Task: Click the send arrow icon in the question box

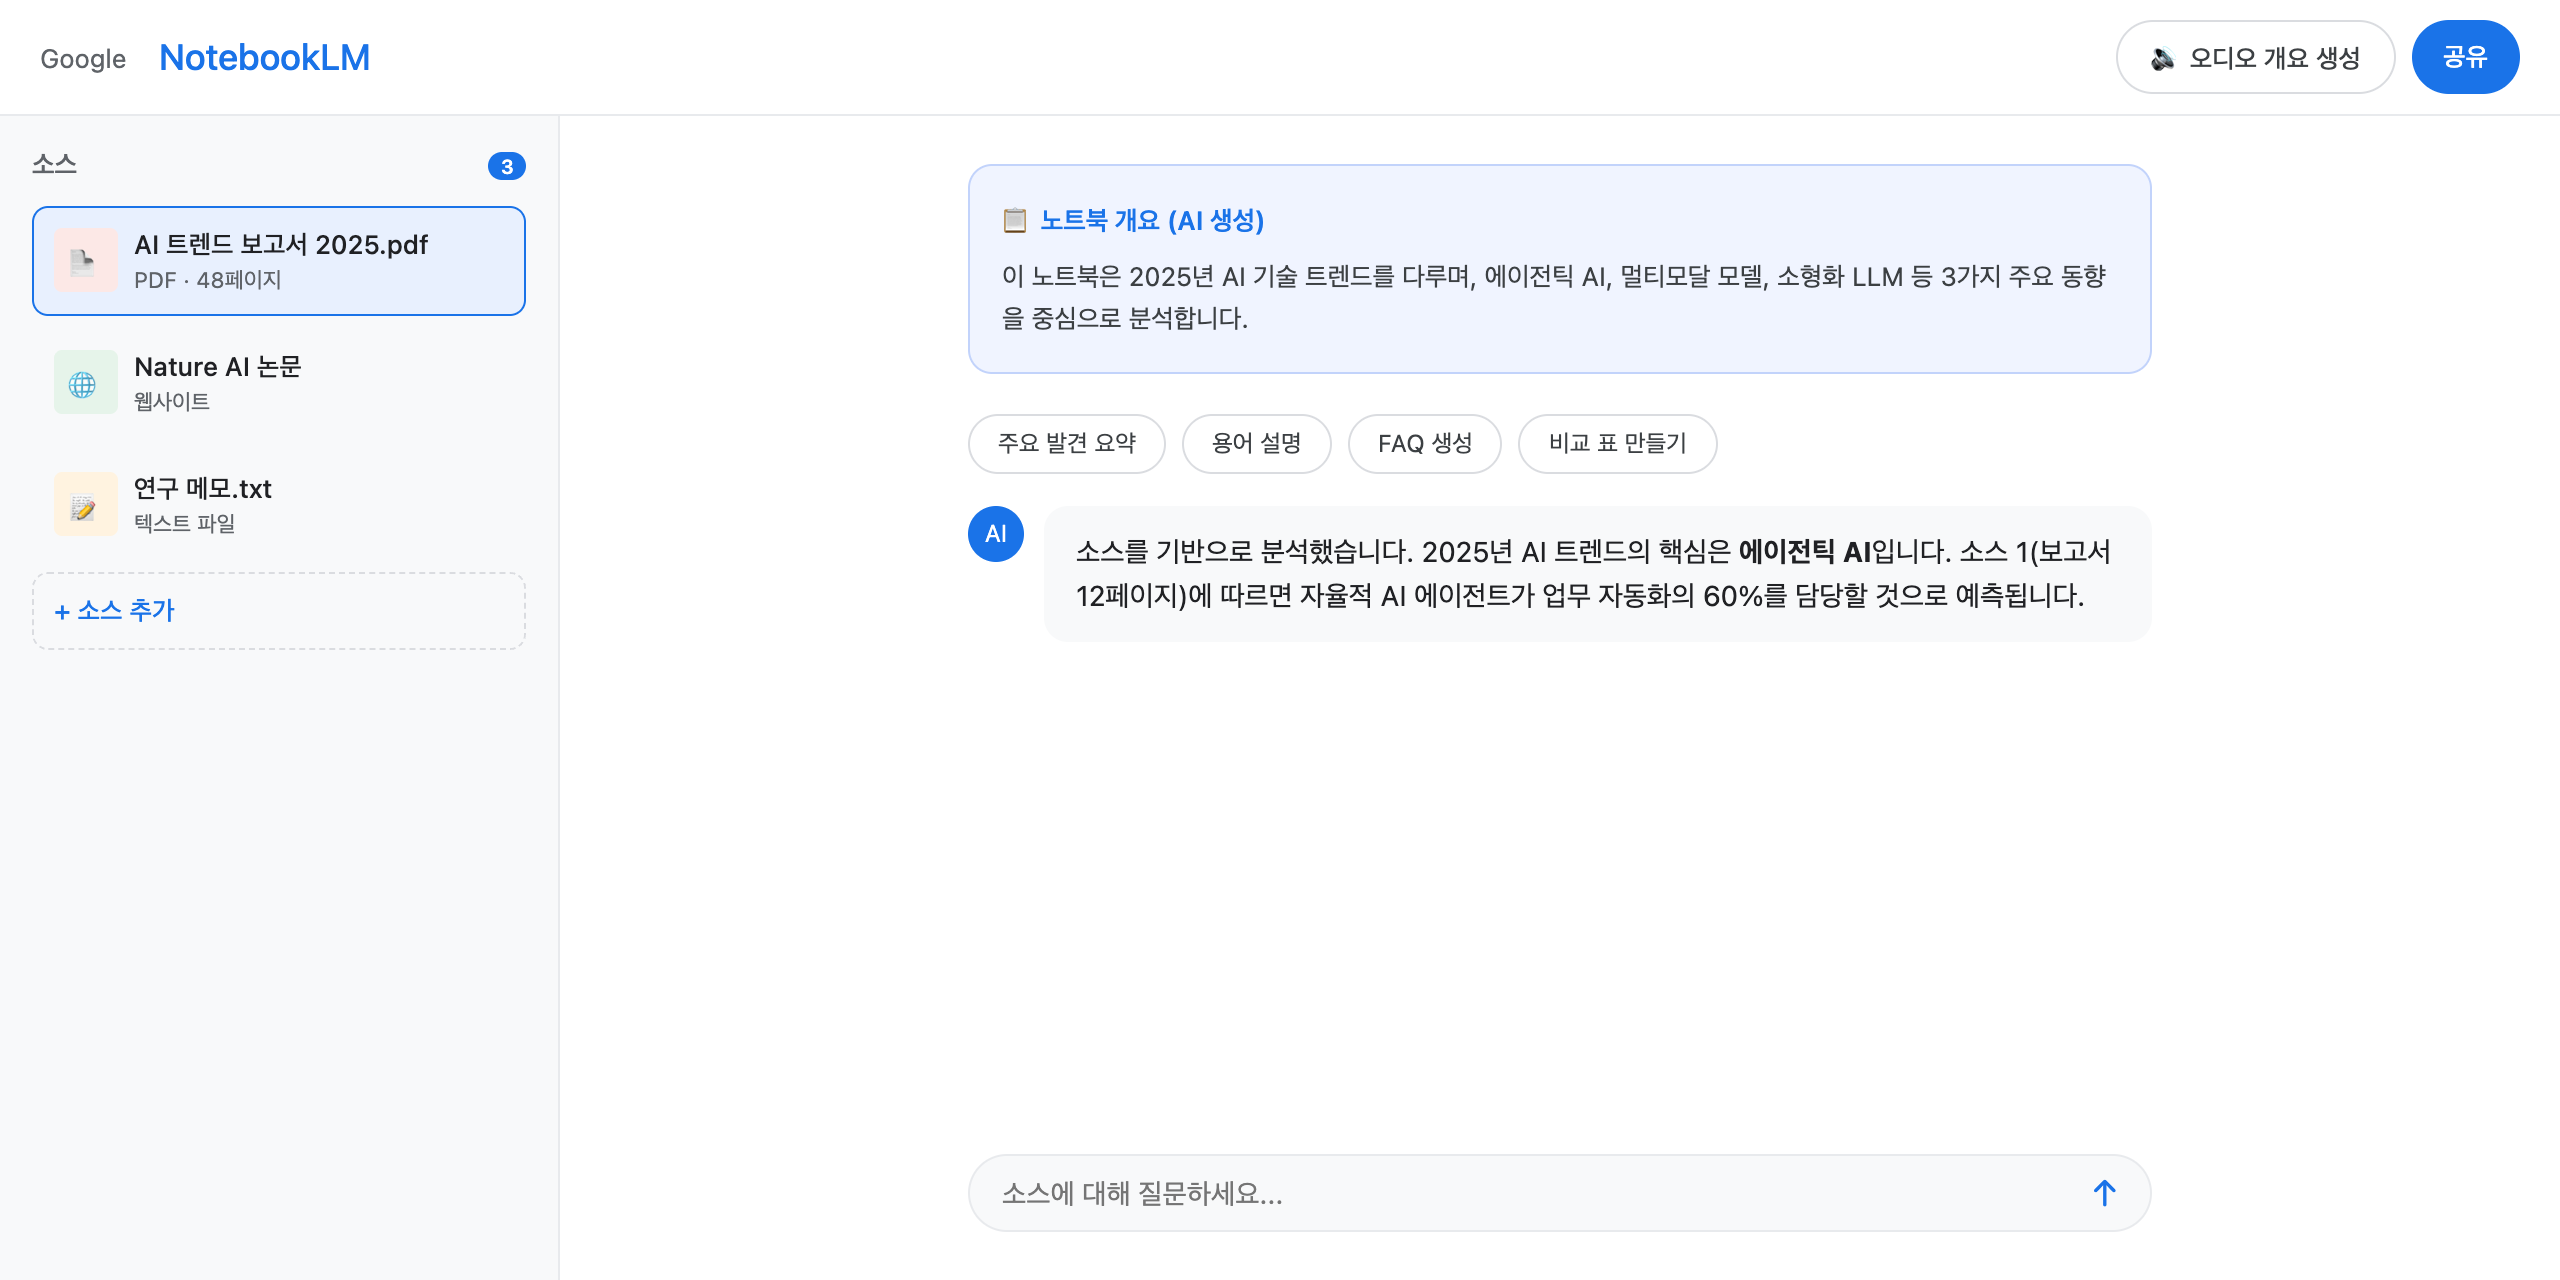Action: click(2104, 1193)
